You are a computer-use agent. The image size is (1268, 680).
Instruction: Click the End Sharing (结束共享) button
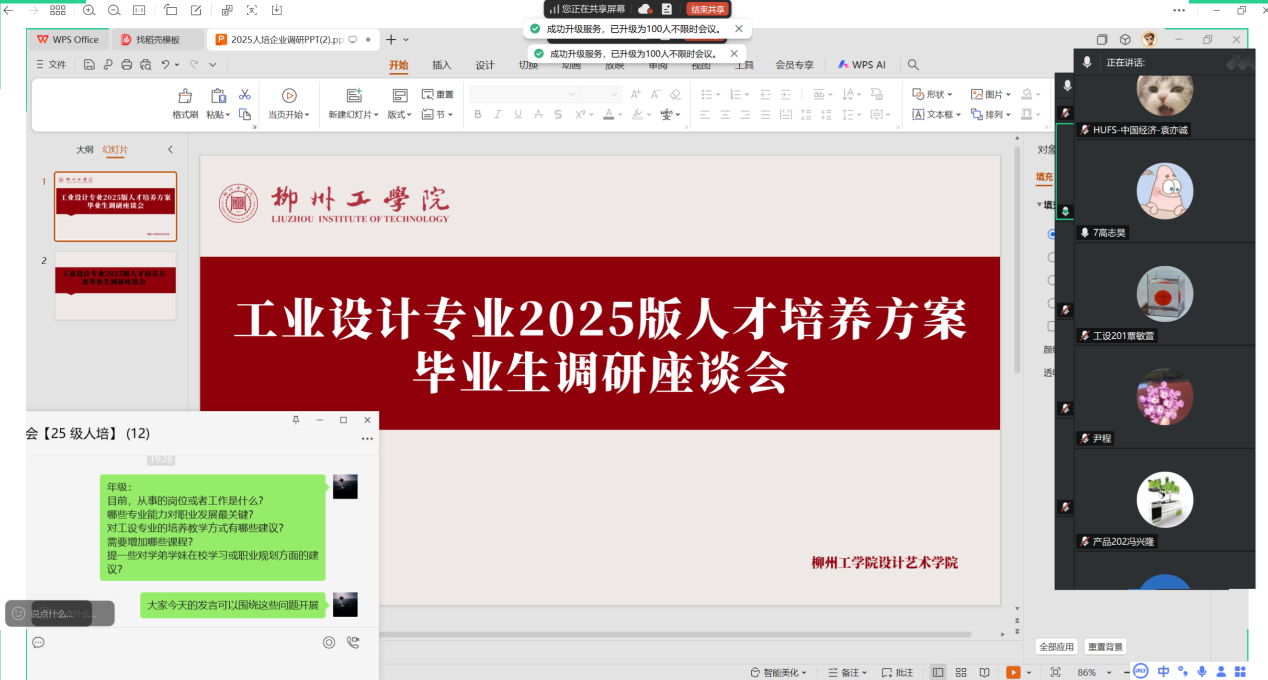point(707,9)
